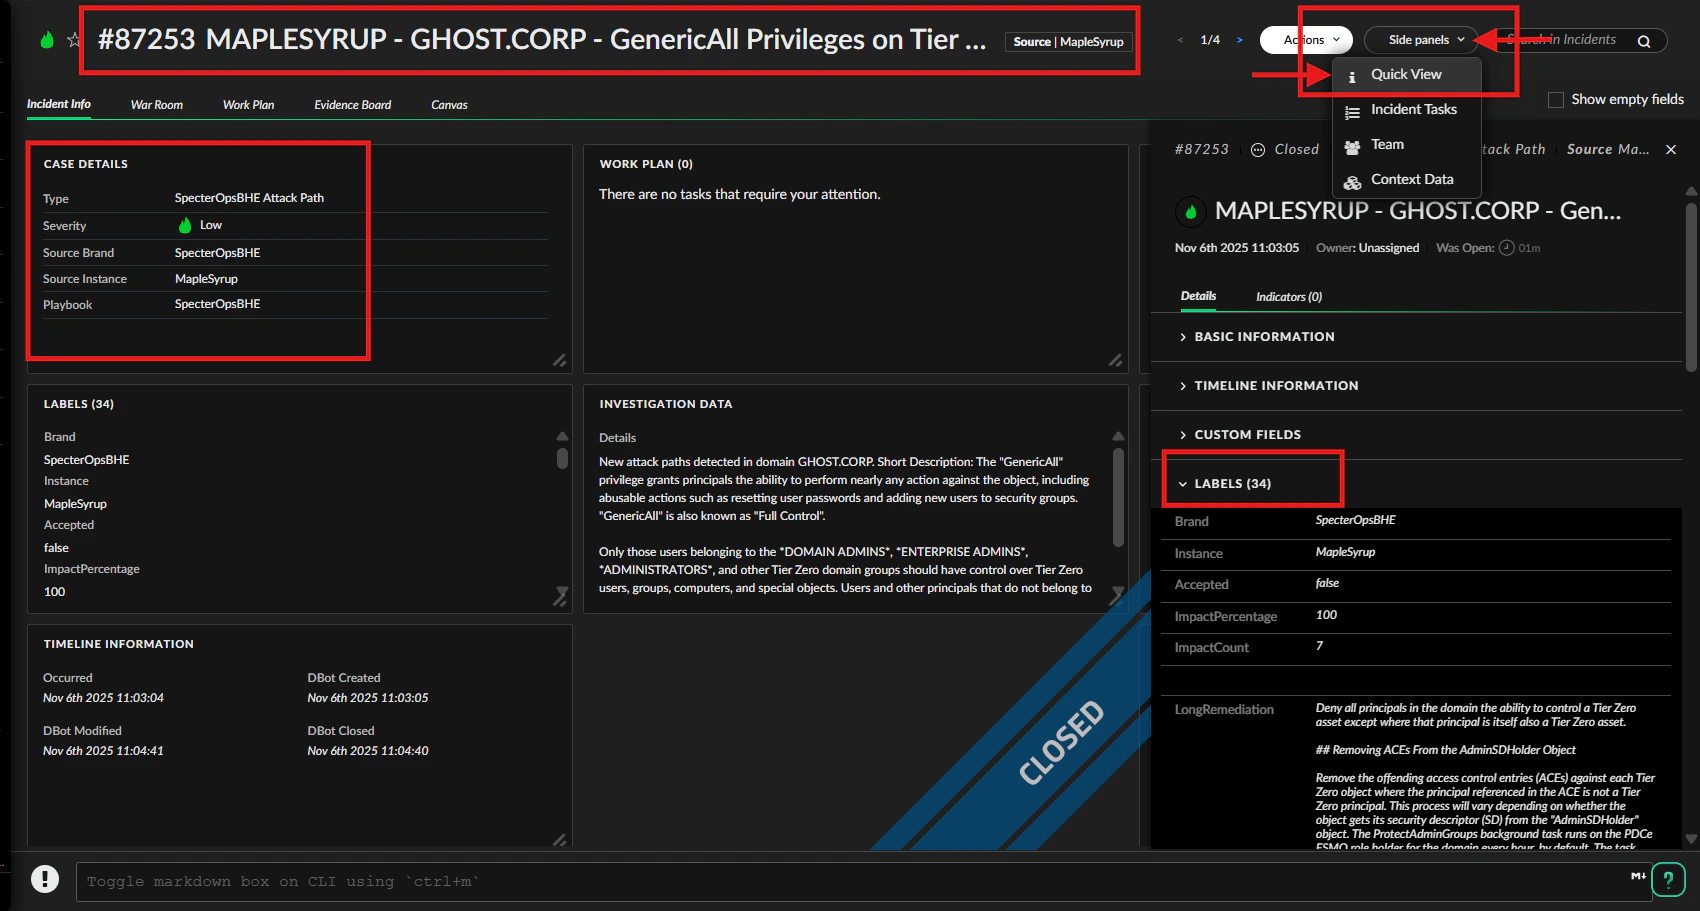Click the side panel scroll-down arrow

[x=1691, y=840]
